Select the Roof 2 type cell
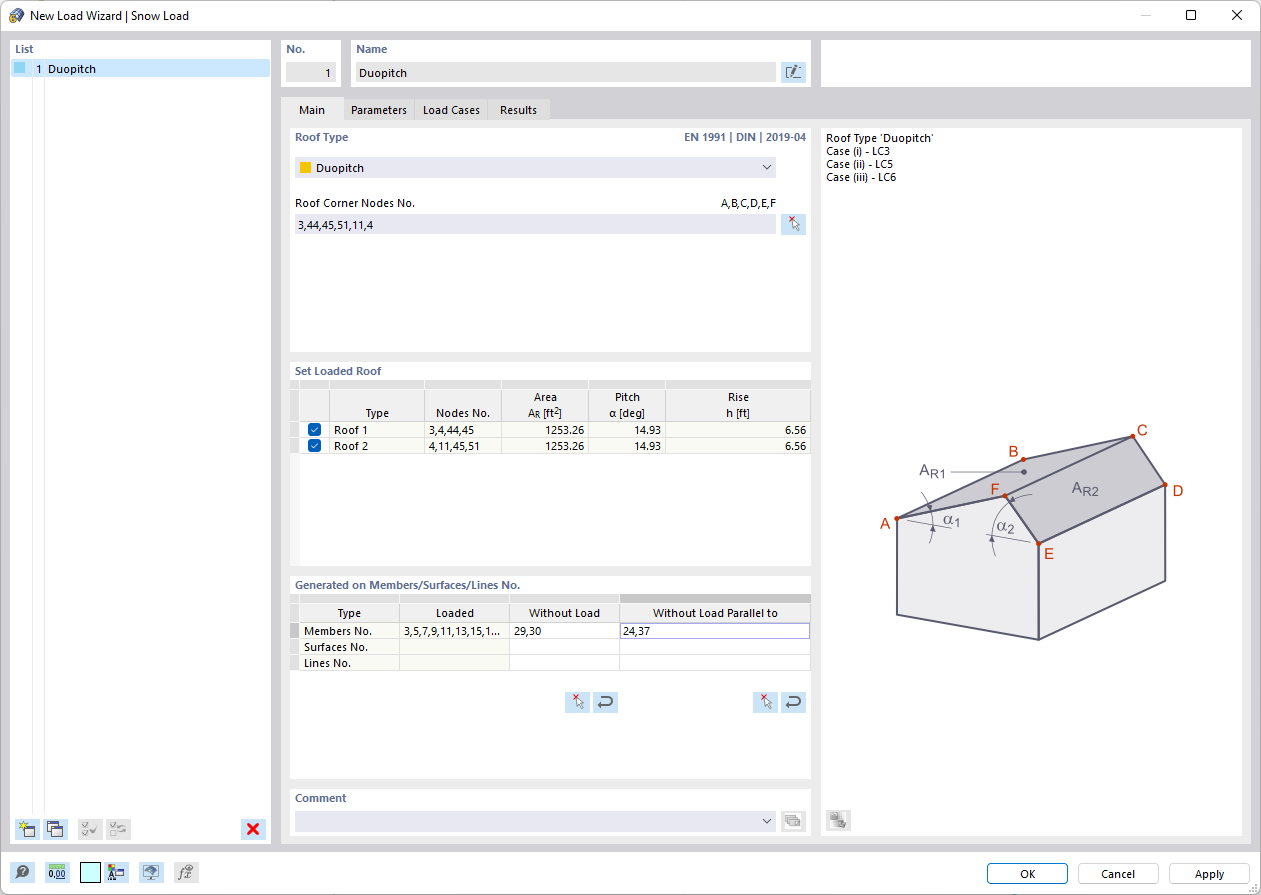1261x895 pixels. click(x=377, y=446)
